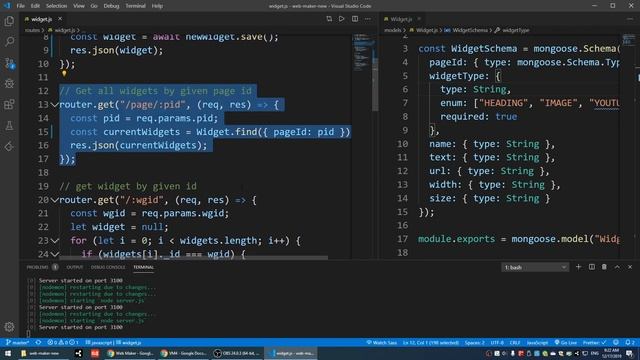
Task: Synchronize changes via status bar sync icon
Action: (x=38, y=342)
